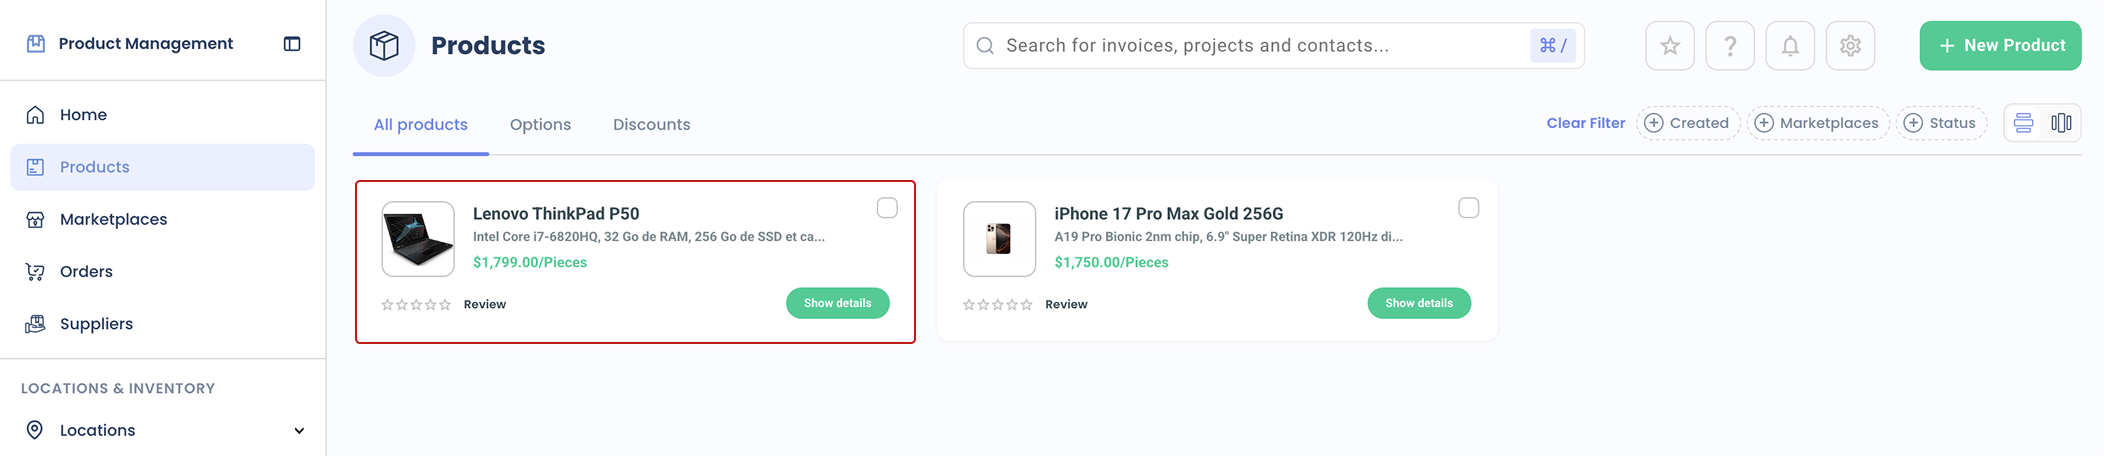The width and height of the screenshot is (2104, 456).
Task: Click the Clear Filter link
Action: pyautogui.click(x=1586, y=123)
